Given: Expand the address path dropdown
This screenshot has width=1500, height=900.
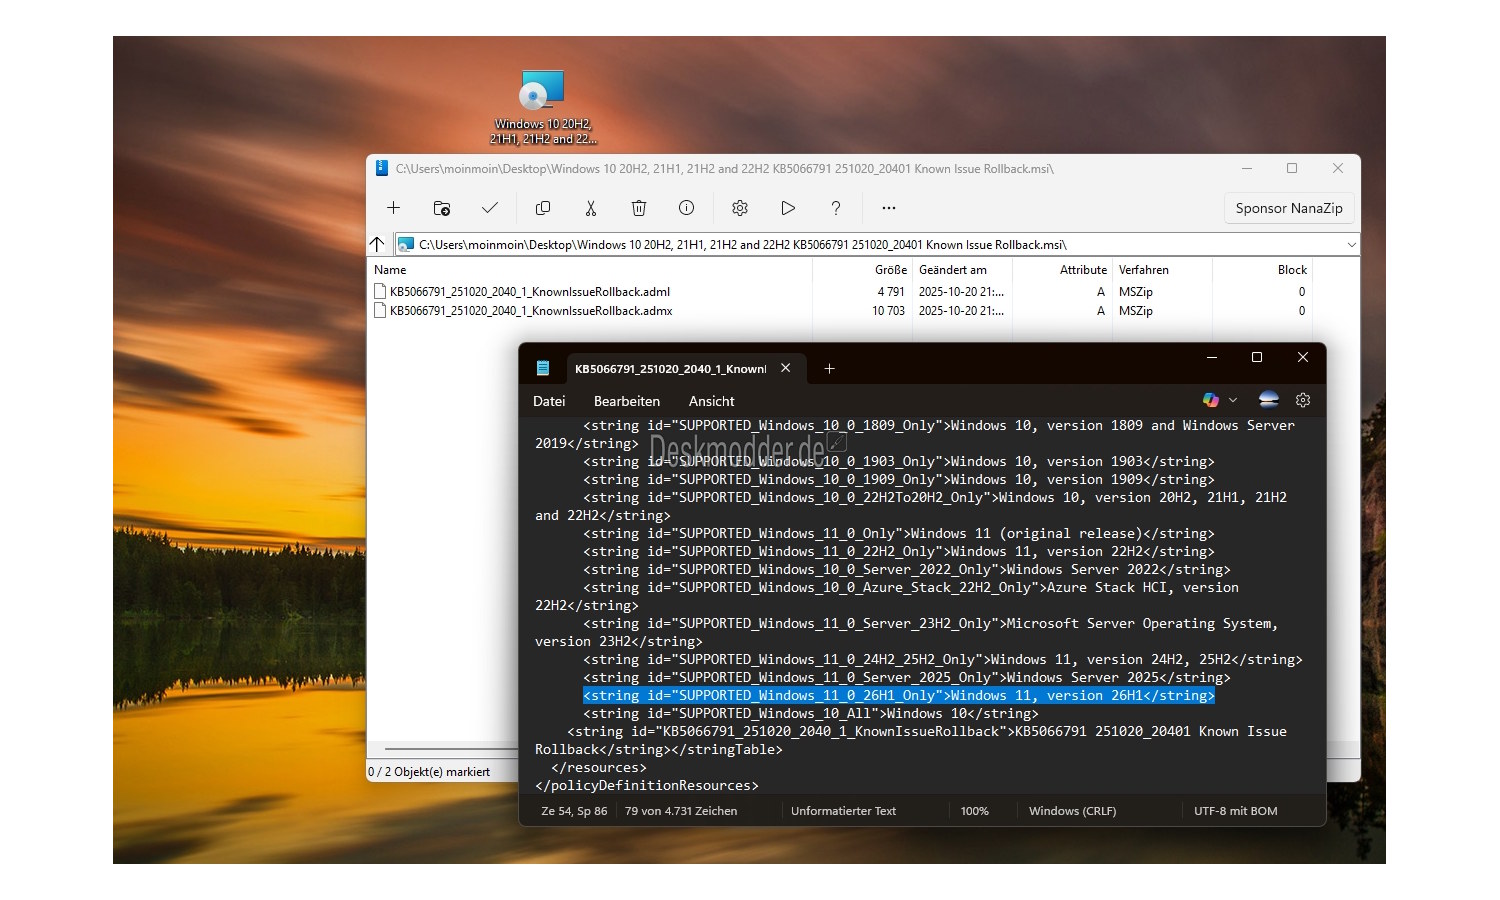Looking at the screenshot, I should [1351, 245].
